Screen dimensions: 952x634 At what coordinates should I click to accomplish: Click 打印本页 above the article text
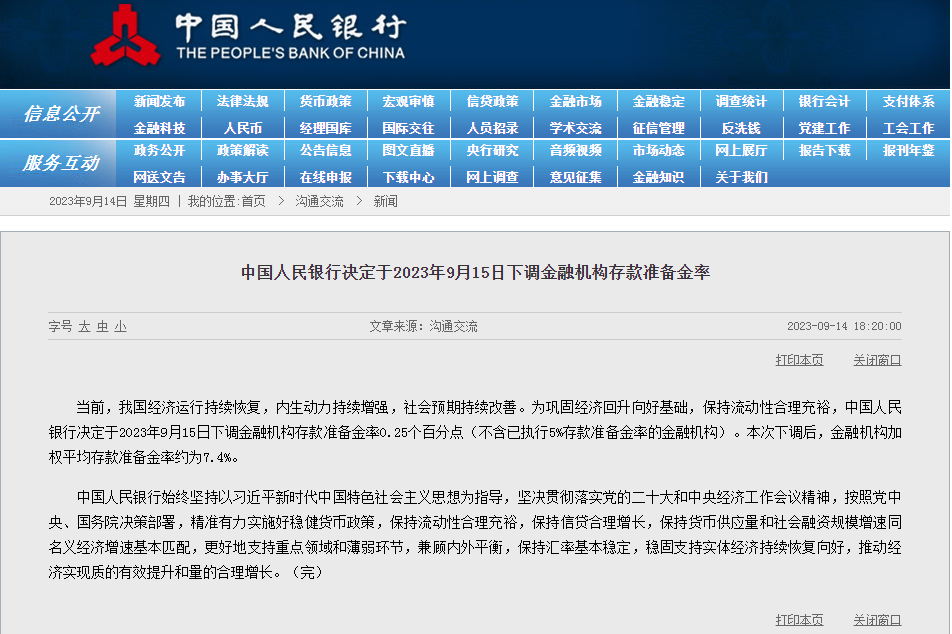pos(799,360)
